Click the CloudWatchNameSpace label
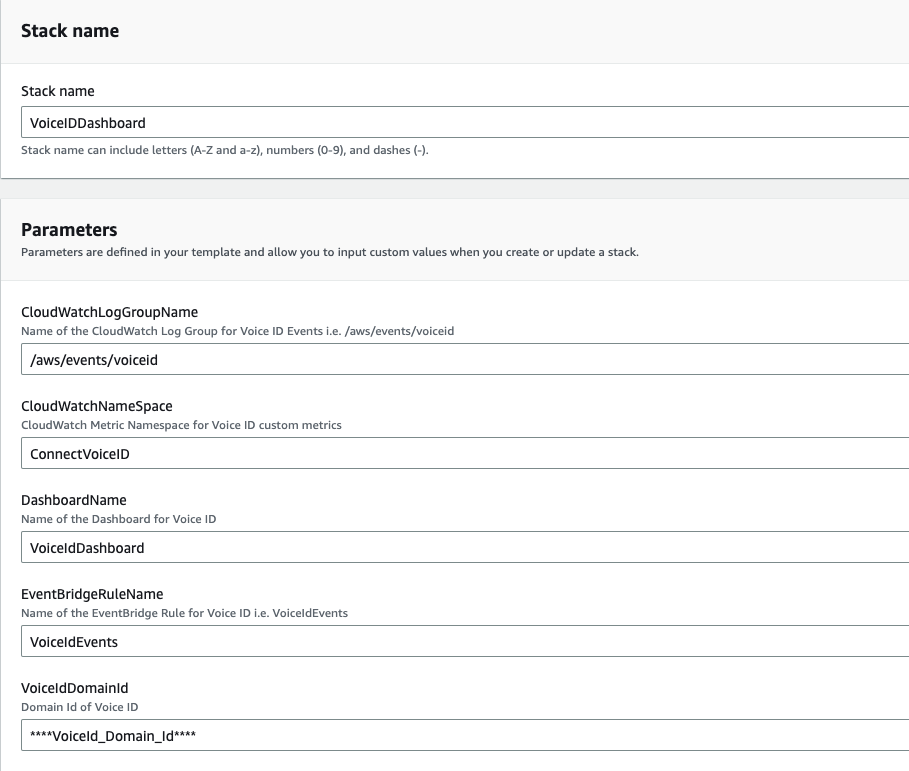The height and width of the screenshot is (771, 909). 97,406
